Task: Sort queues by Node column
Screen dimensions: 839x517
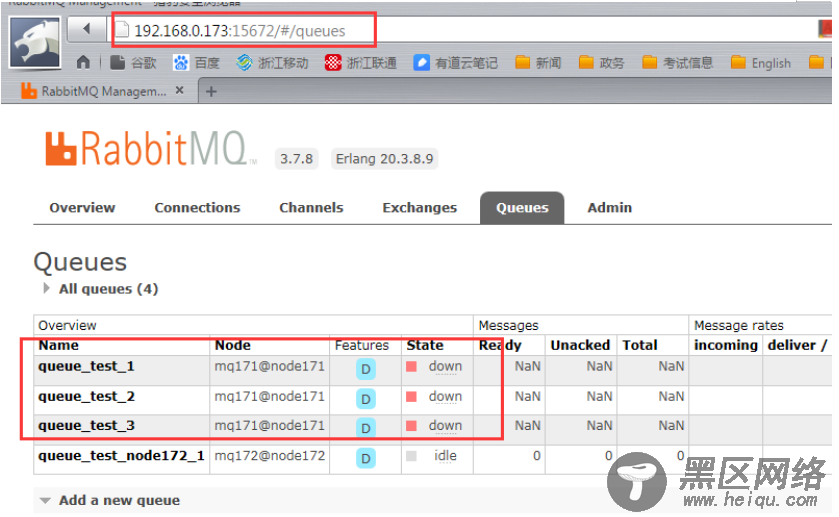Action: pyautogui.click(x=233, y=345)
